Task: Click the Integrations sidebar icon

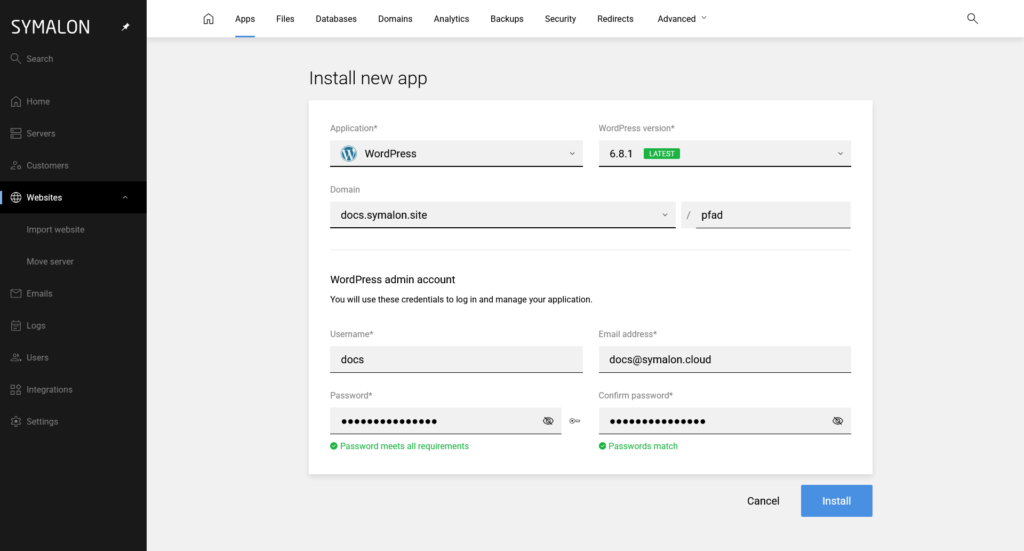Action: pos(16,389)
